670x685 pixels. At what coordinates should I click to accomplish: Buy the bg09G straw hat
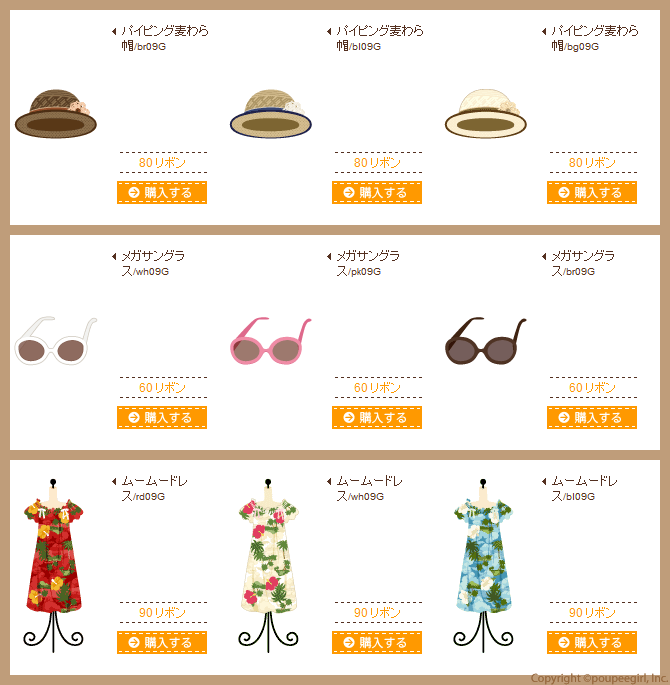[x=592, y=192]
